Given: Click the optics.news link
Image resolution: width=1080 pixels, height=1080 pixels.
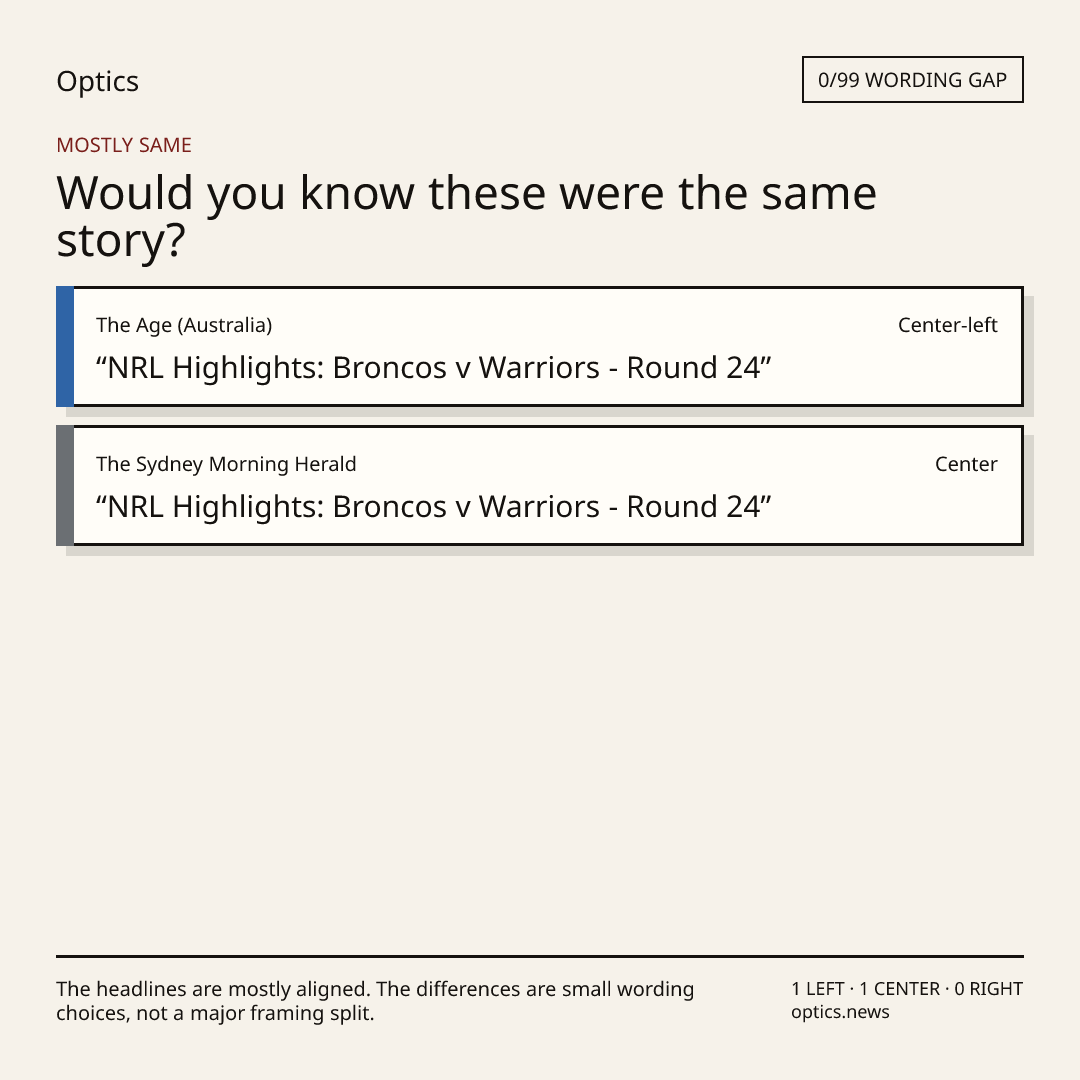Looking at the screenshot, I should [840, 1012].
